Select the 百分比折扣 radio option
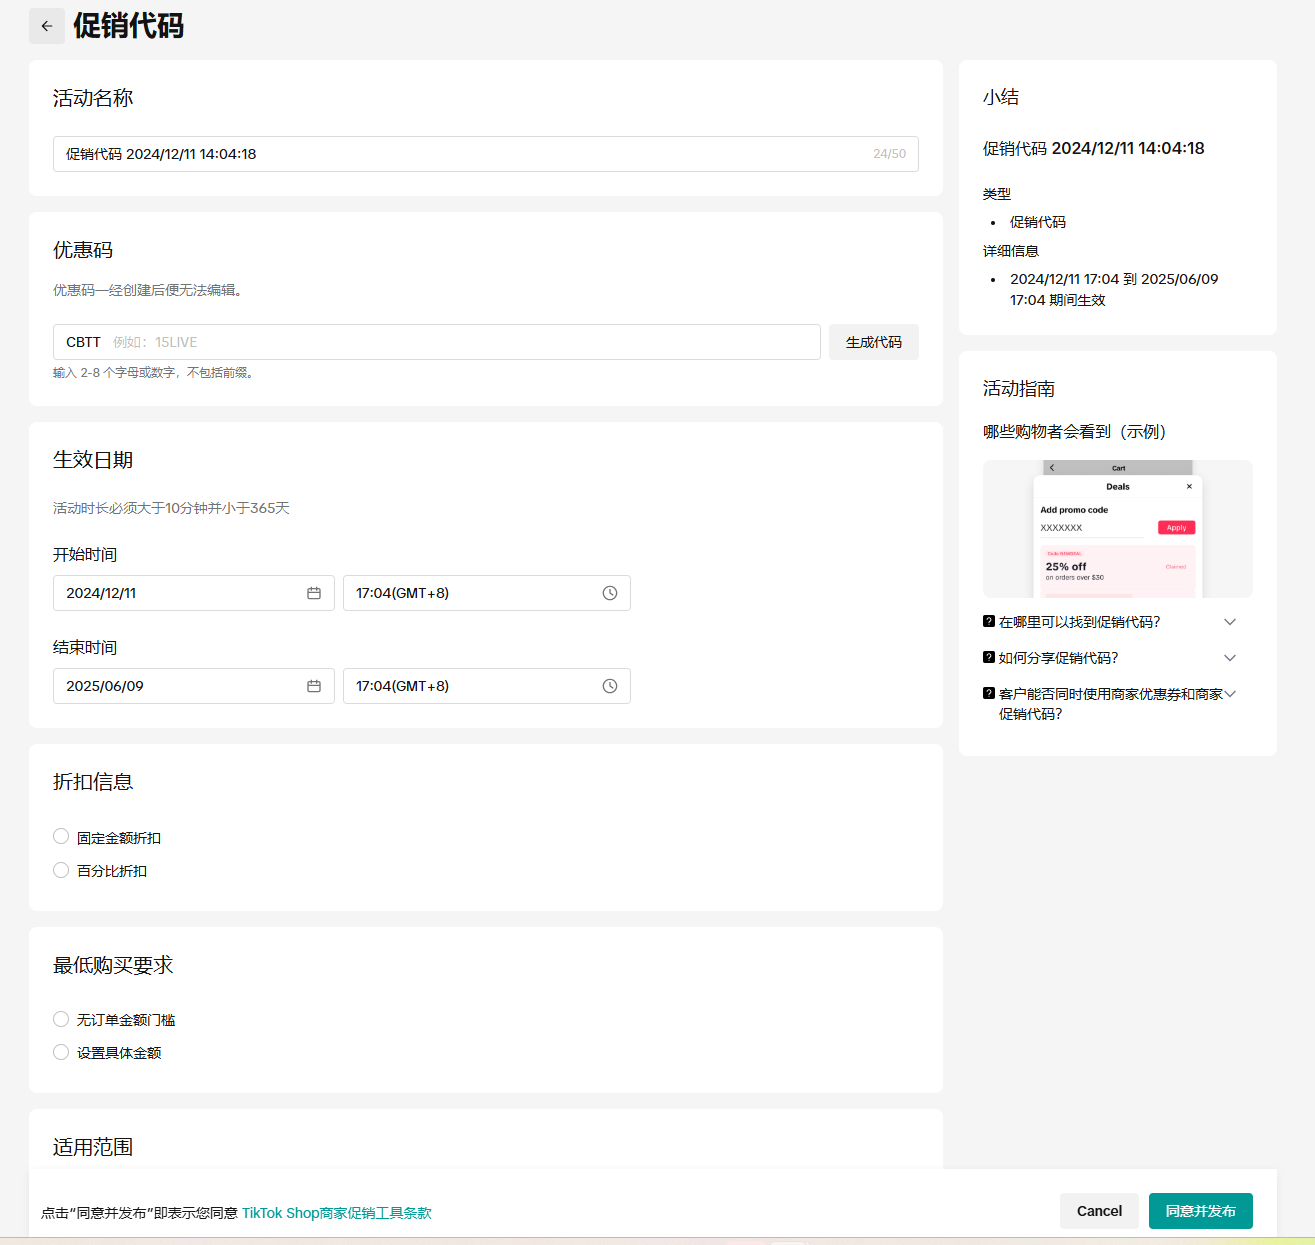 pos(61,870)
